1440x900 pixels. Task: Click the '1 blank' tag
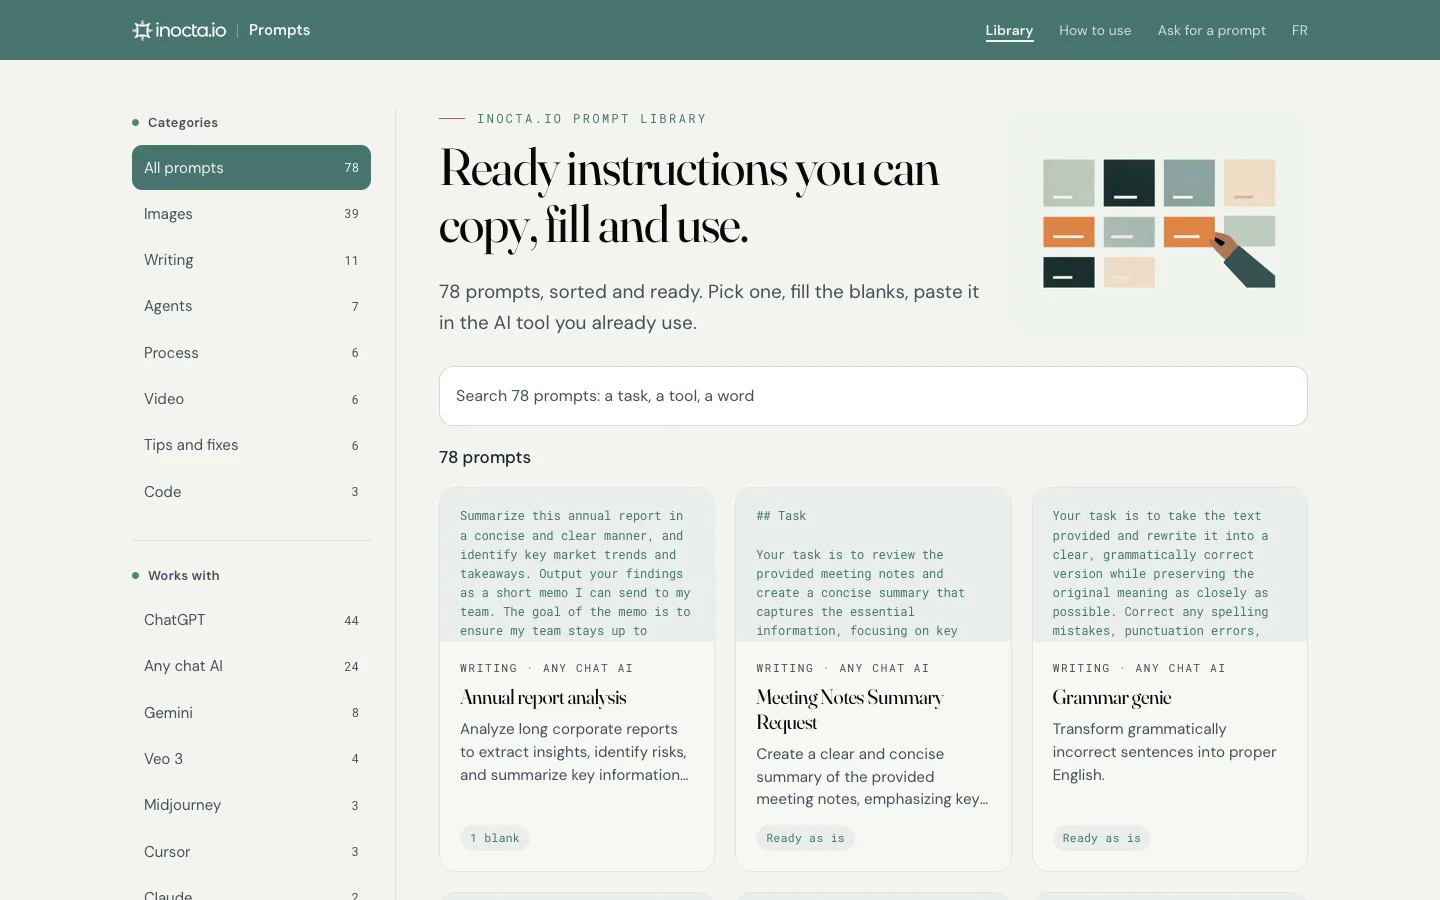pos(495,838)
